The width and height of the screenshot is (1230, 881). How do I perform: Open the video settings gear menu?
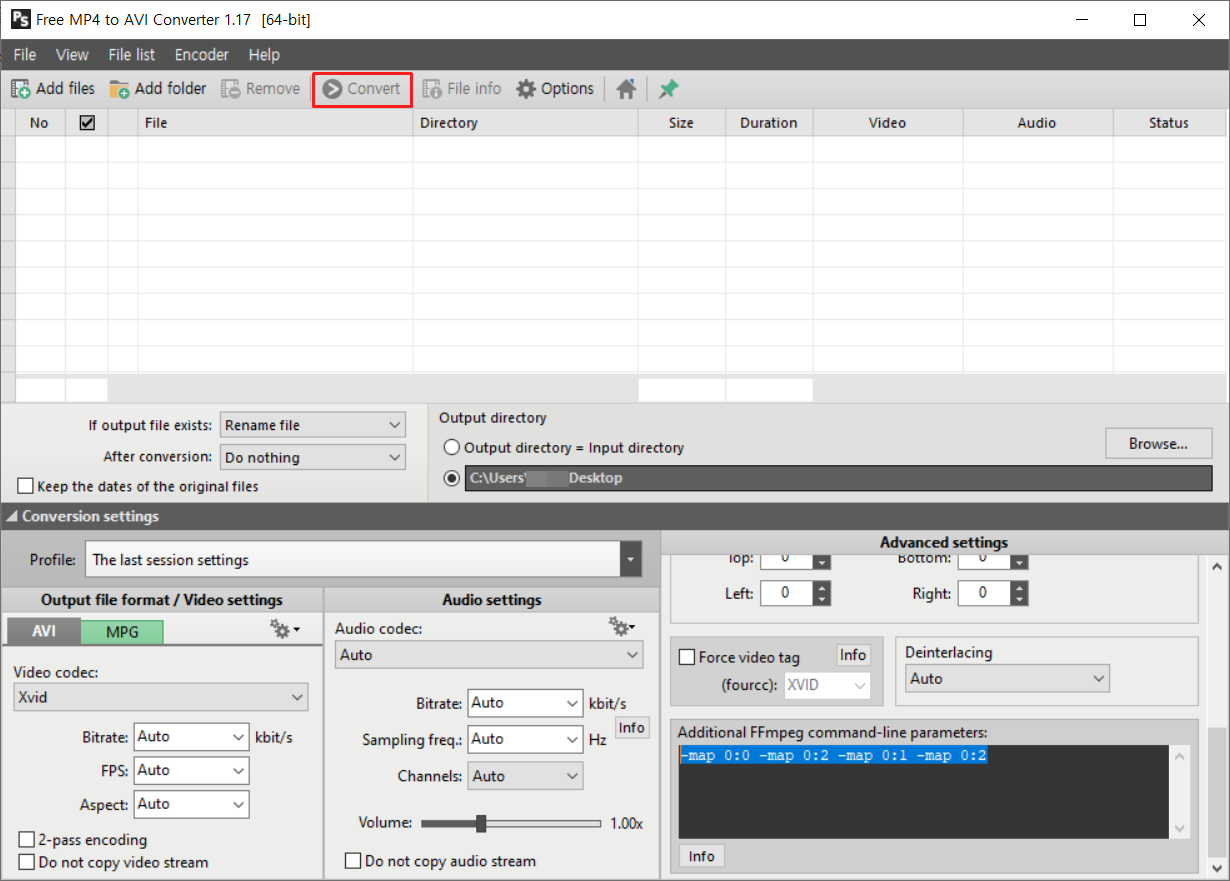285,630
